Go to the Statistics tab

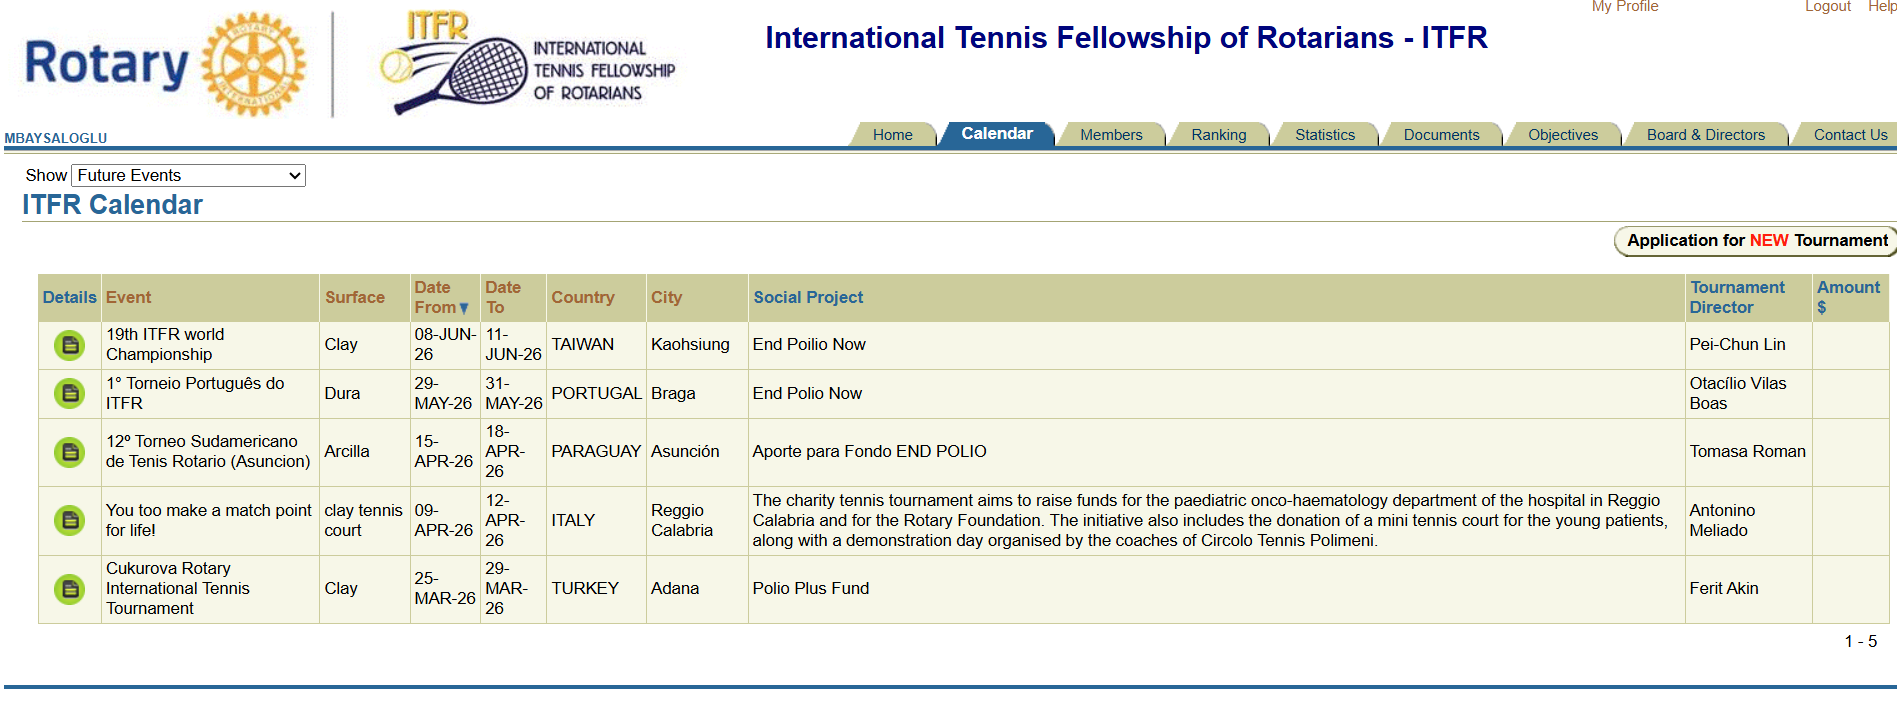click(x=1324, y=135)
